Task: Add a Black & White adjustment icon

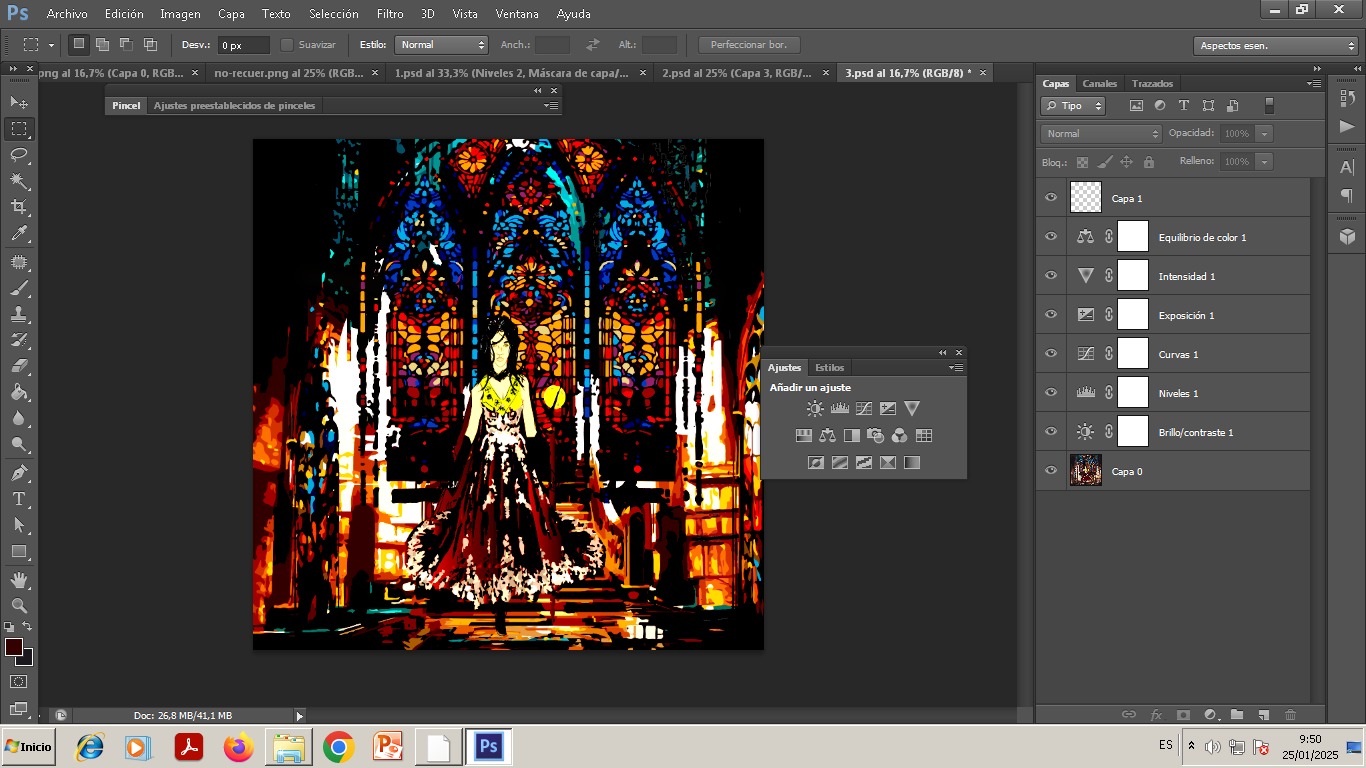Action: click(x=852, y=435)
